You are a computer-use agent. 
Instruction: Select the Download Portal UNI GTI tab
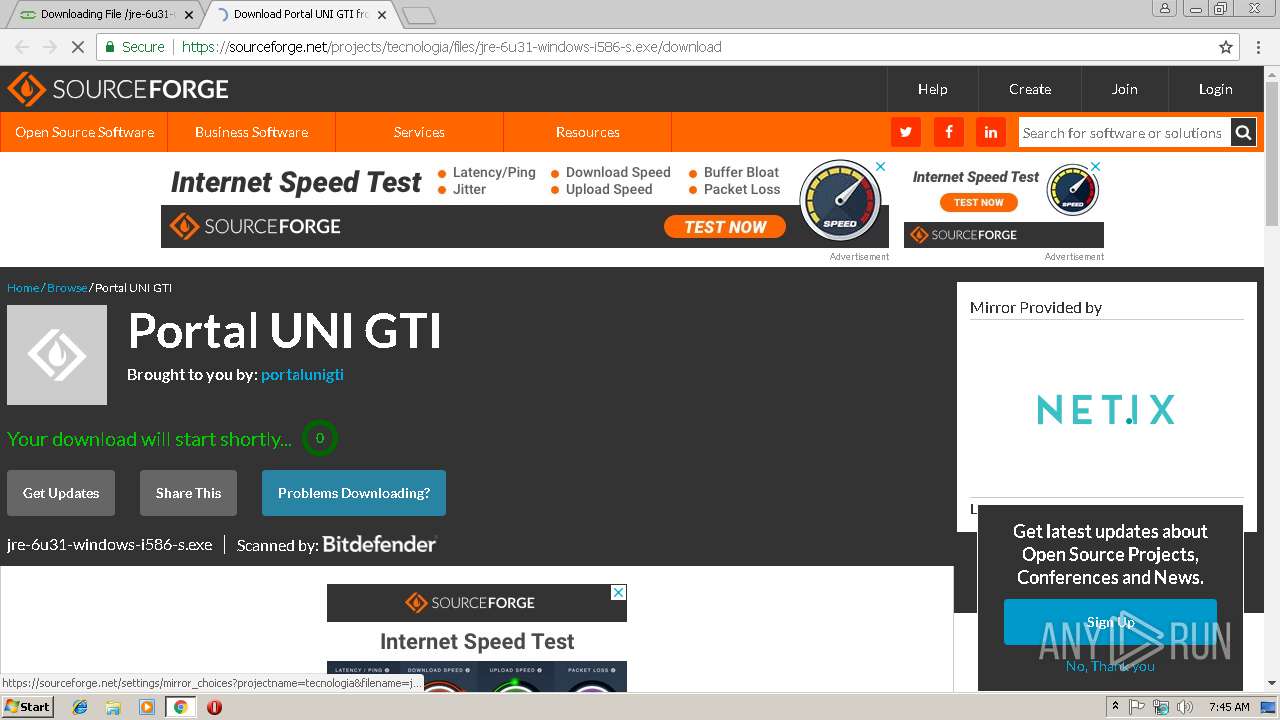click(300, 15)
